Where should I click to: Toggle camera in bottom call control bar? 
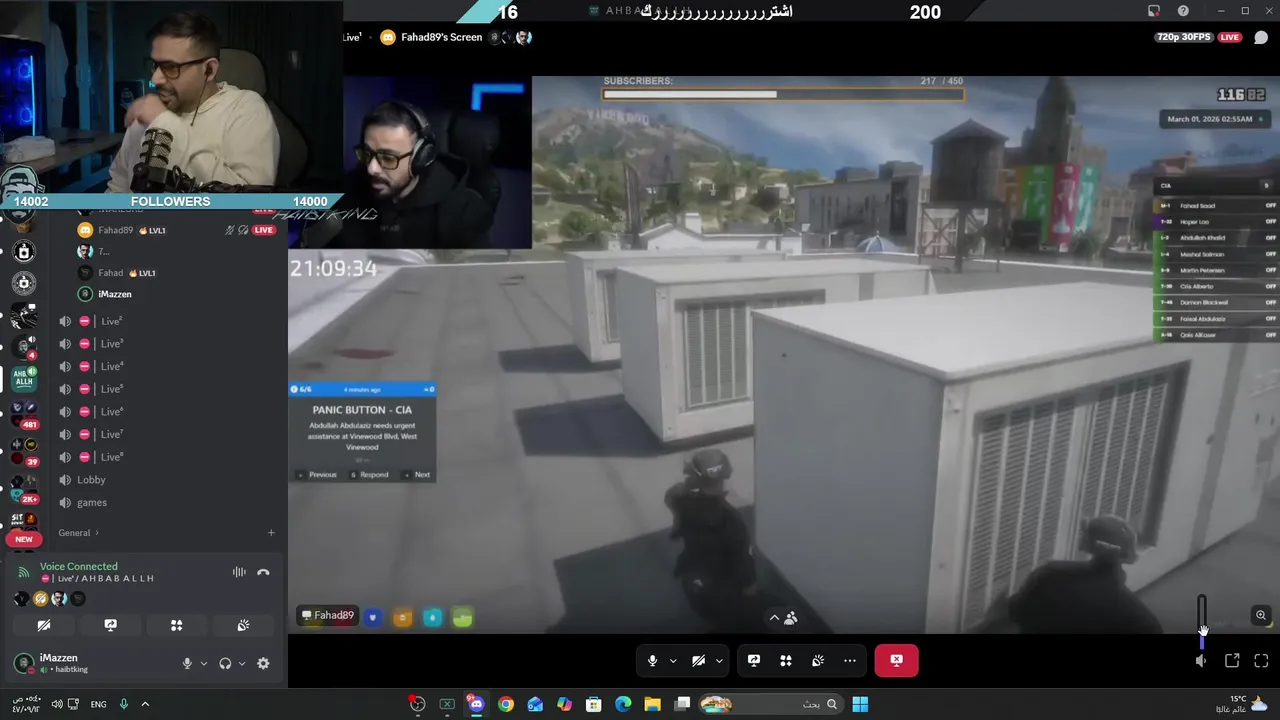(698, 660)
